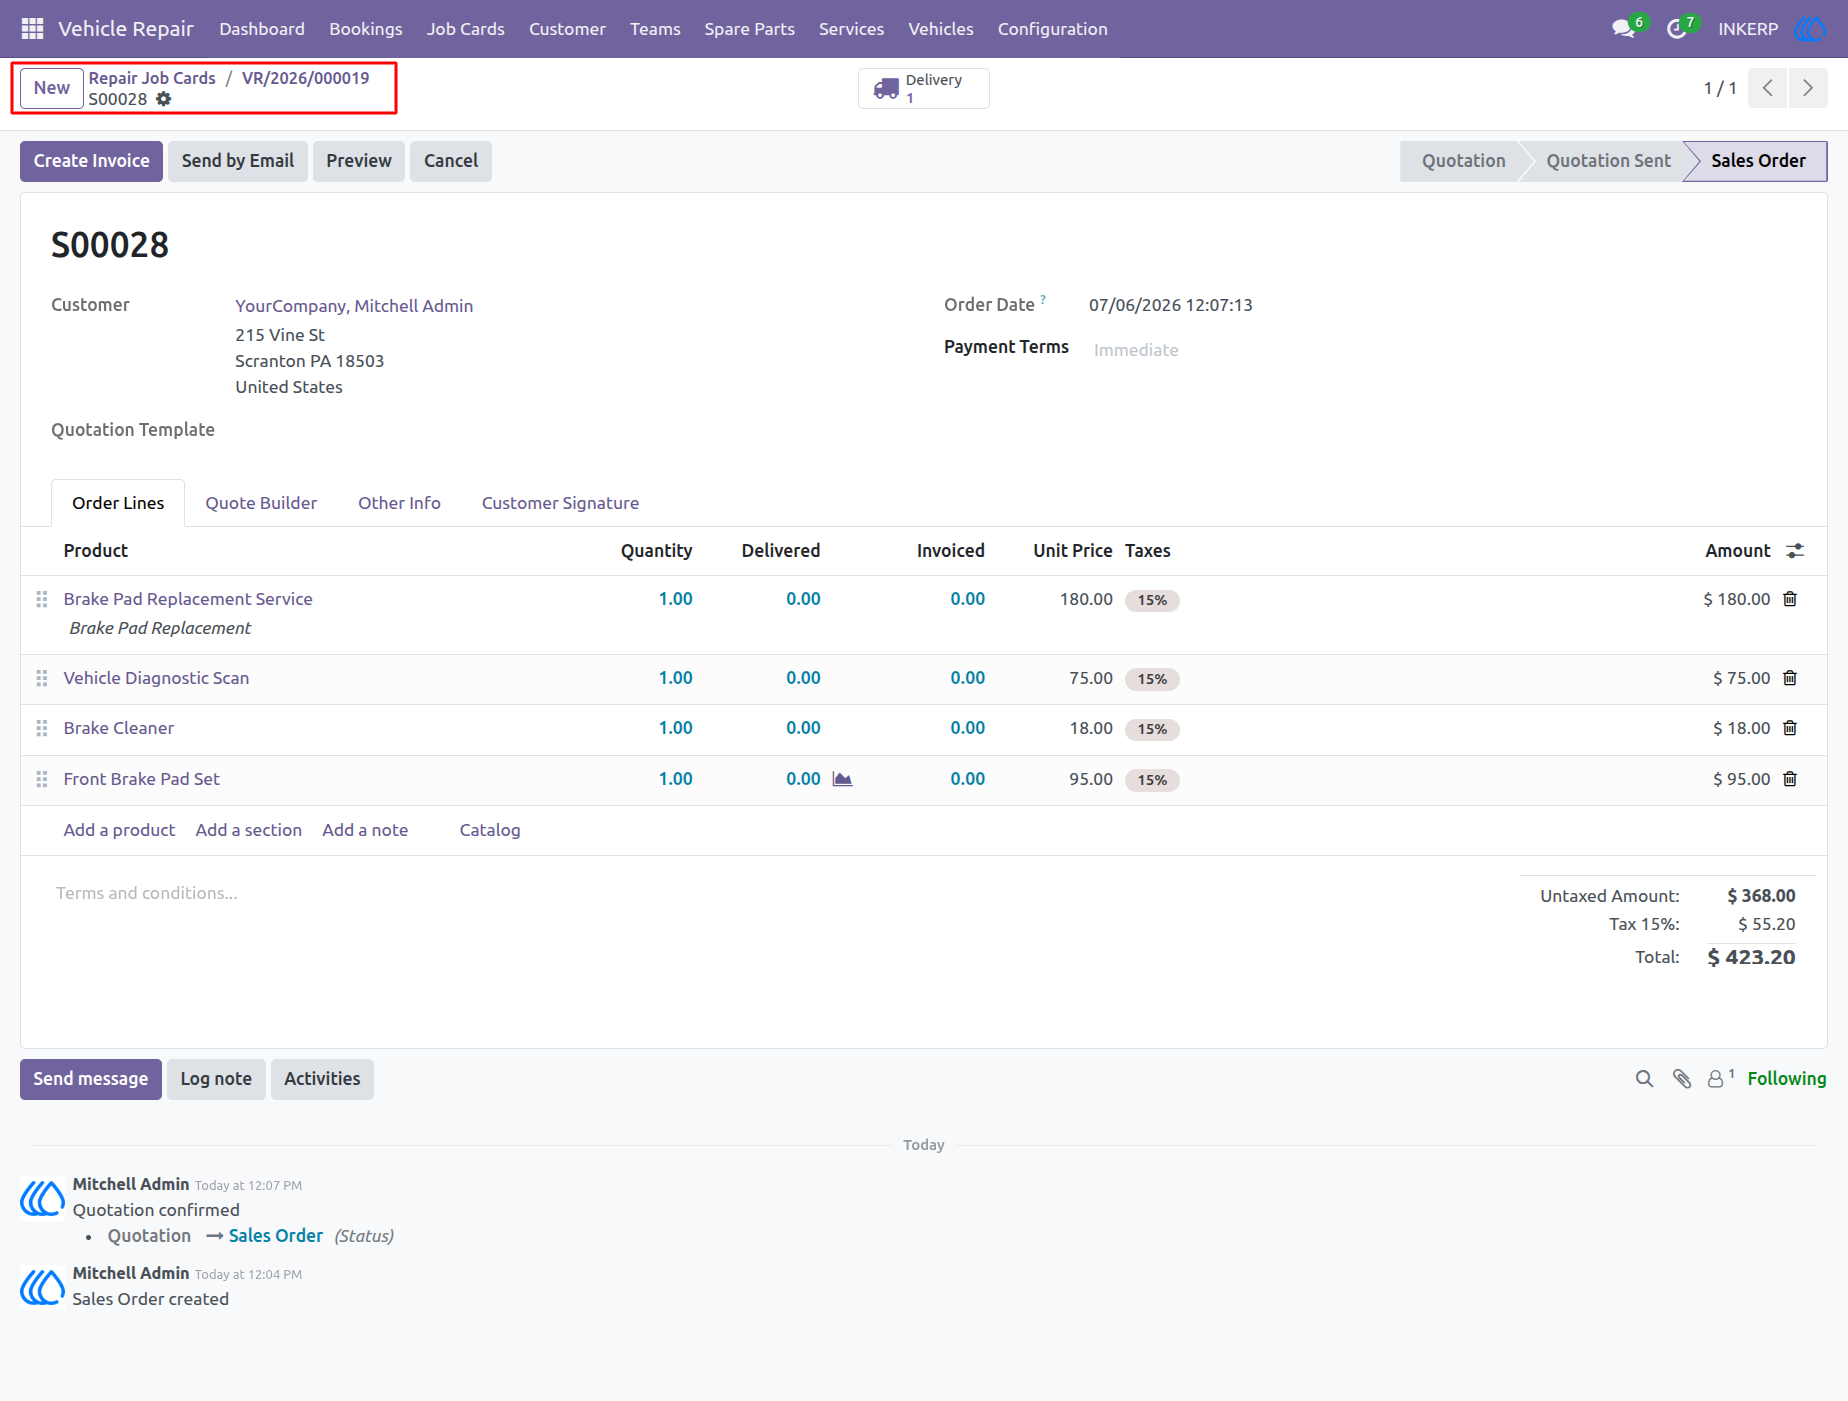
Task: Switch to the Quote Builder tab
Action: point(261,503)
